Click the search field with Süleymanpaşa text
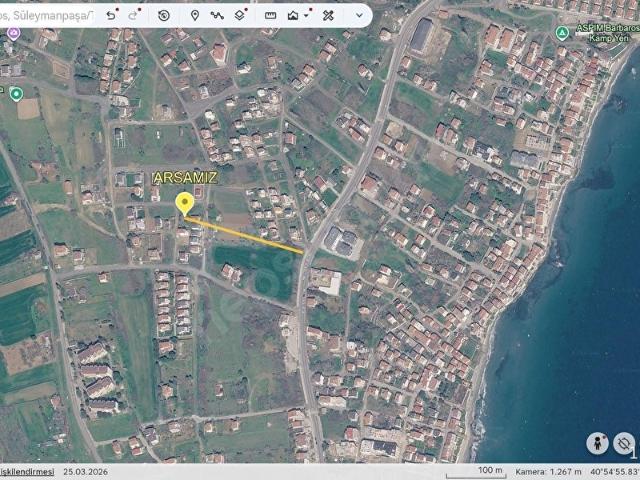640x480 pixels. (x=47, y=16)
